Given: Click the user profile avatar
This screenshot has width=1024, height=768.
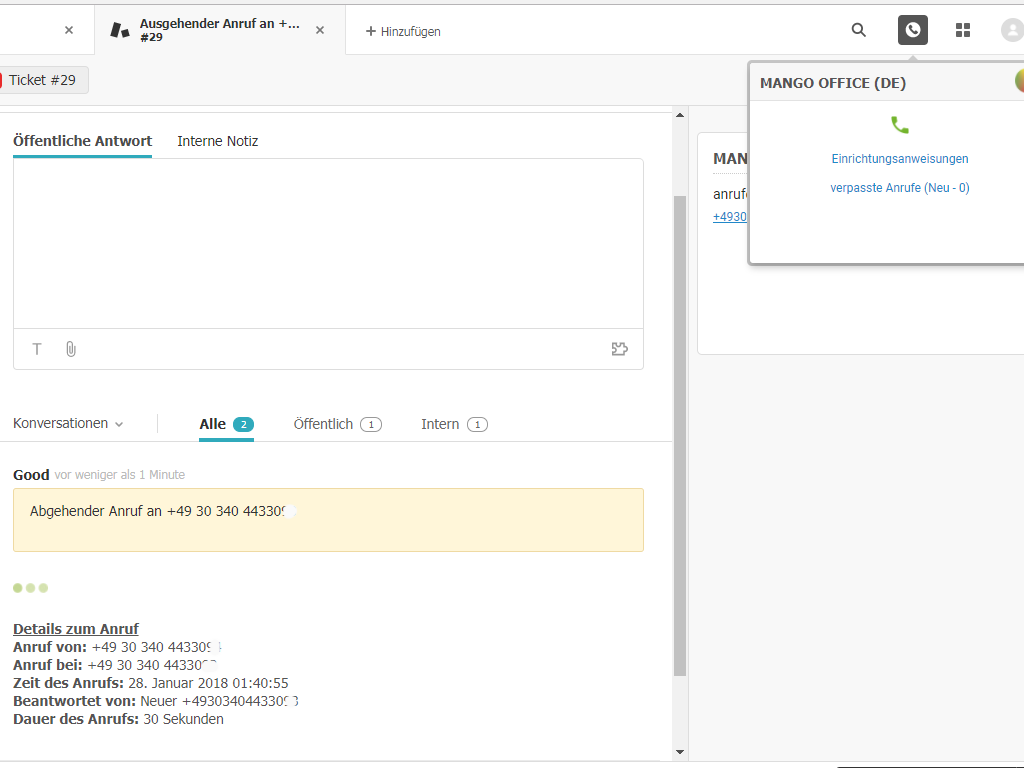Looking at the screenshot, I should [1012, 30].
